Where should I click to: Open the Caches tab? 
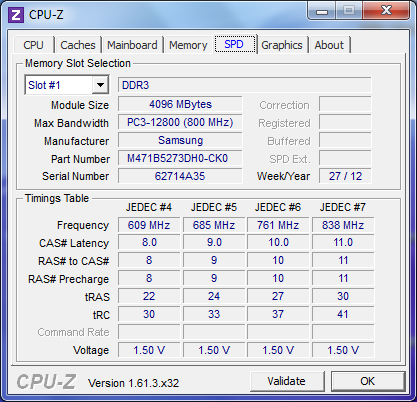pyautogui.click(x=78, y=45)
